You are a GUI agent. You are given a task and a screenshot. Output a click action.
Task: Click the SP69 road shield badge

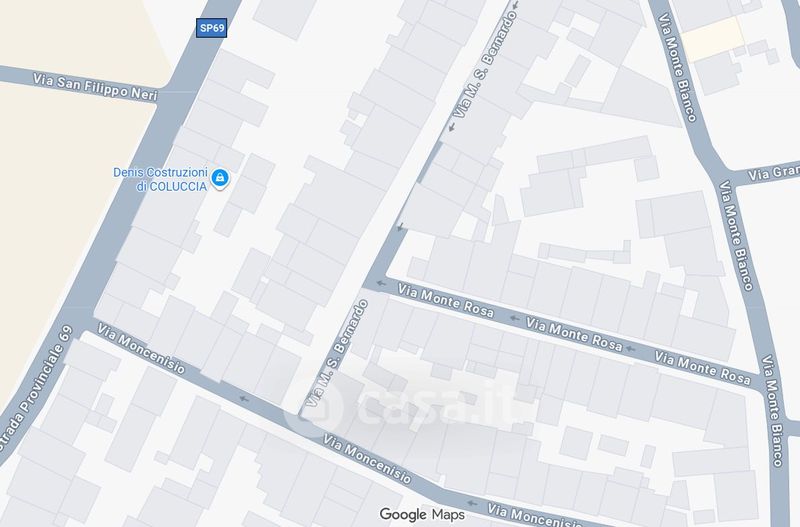click(211, 28)
